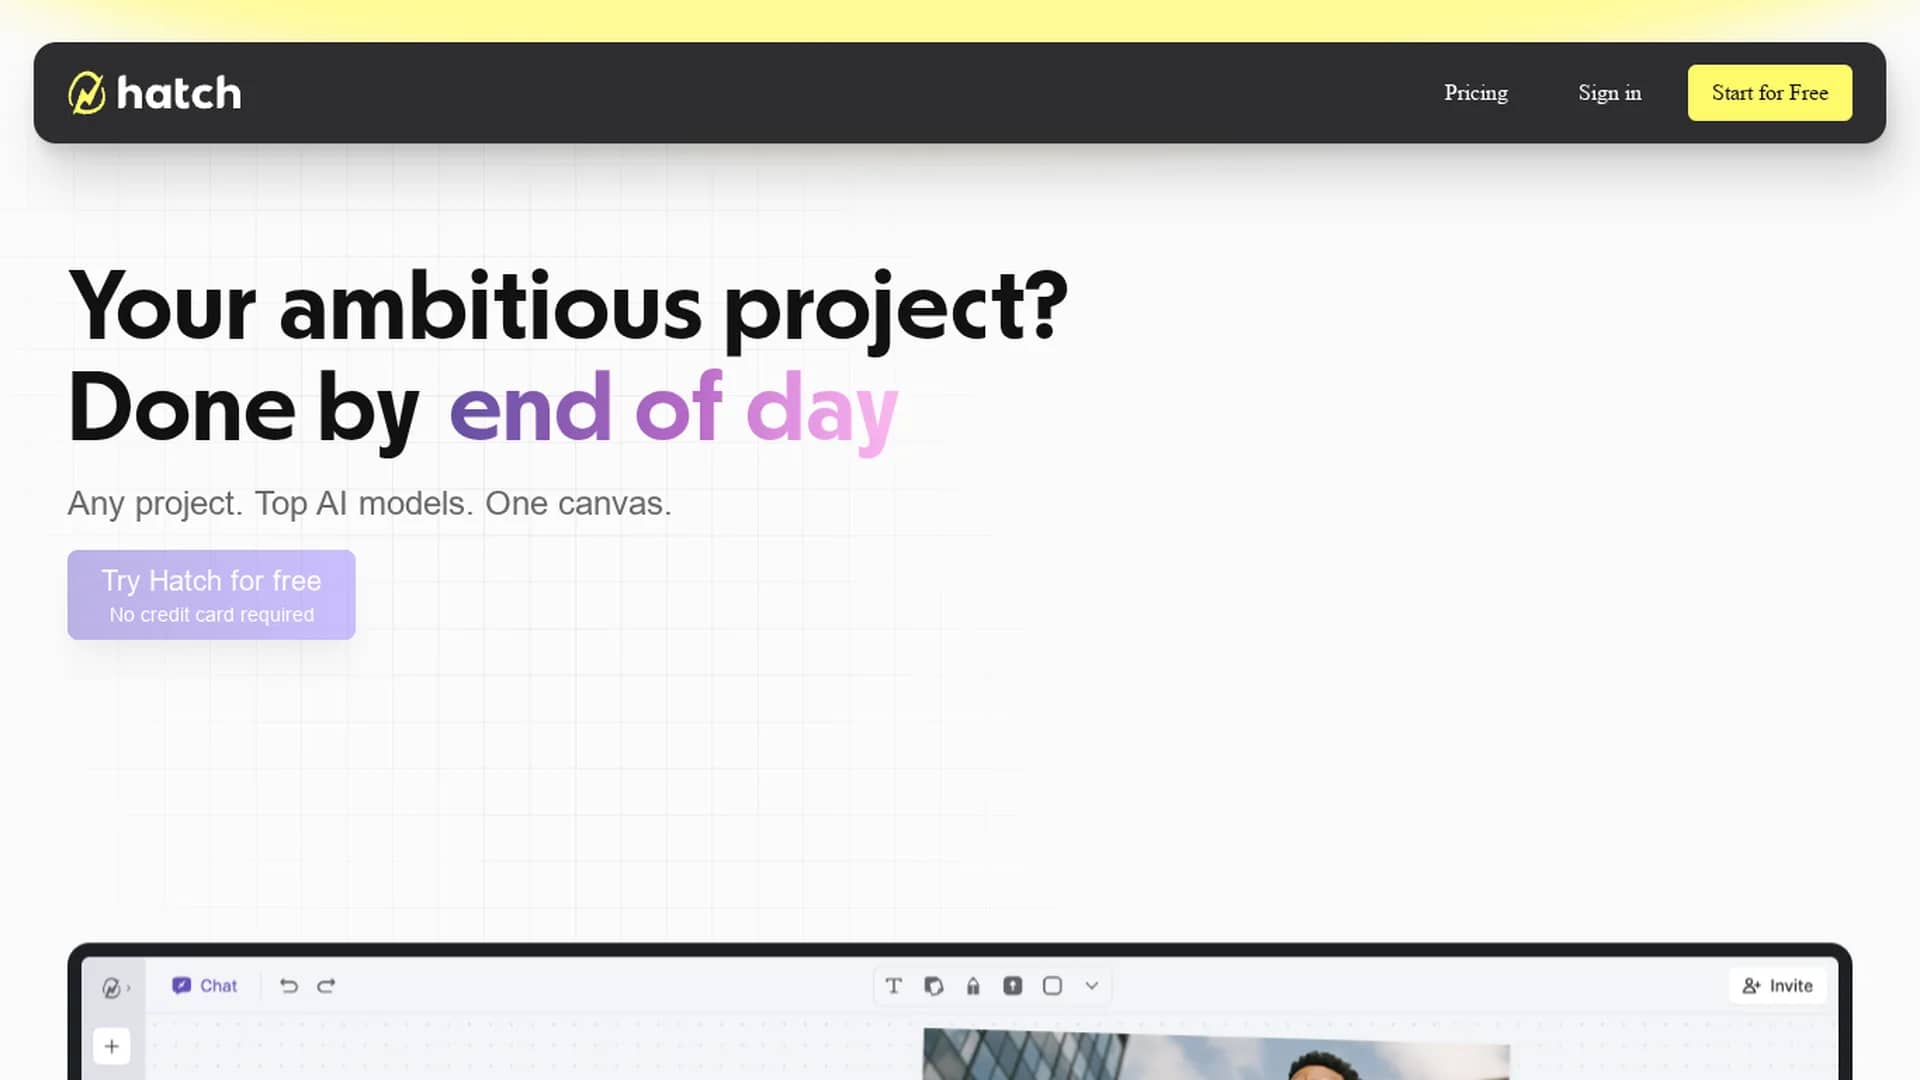Select the rectangle shape tool

(x=1052, y=986)
